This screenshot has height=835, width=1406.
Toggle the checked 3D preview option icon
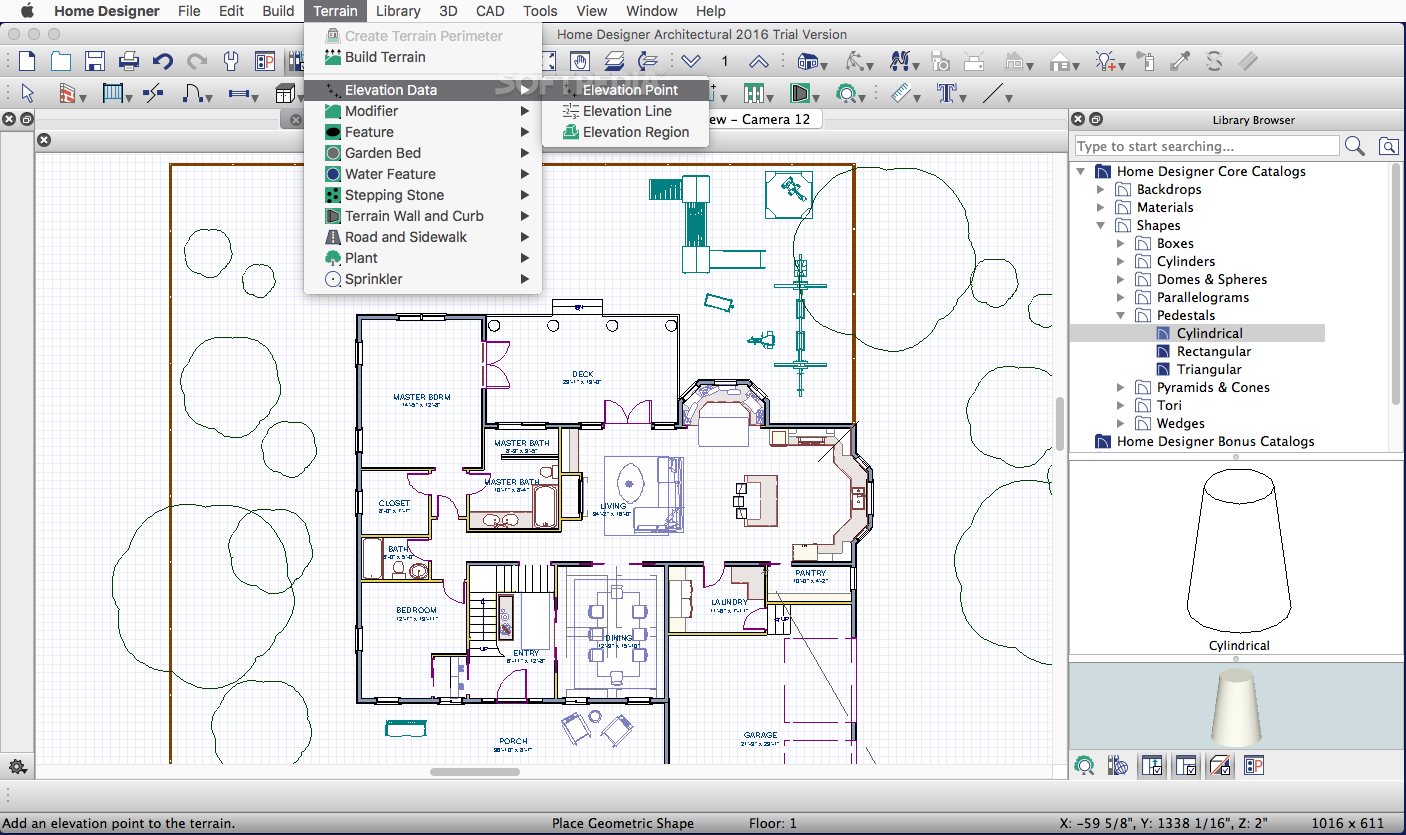click(1219, 766)
